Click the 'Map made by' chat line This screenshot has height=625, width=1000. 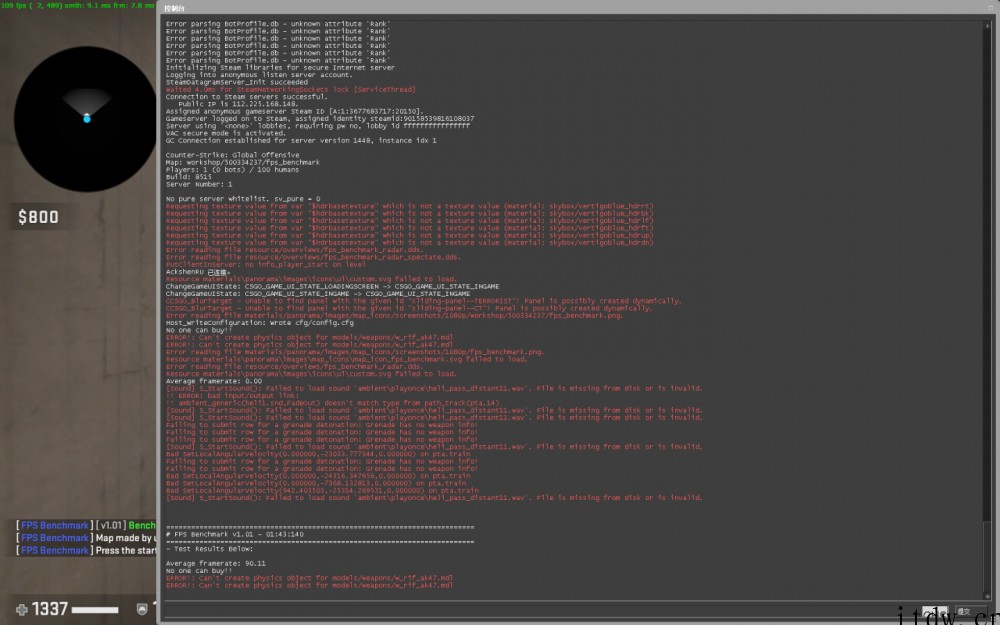tap(86, 538)
